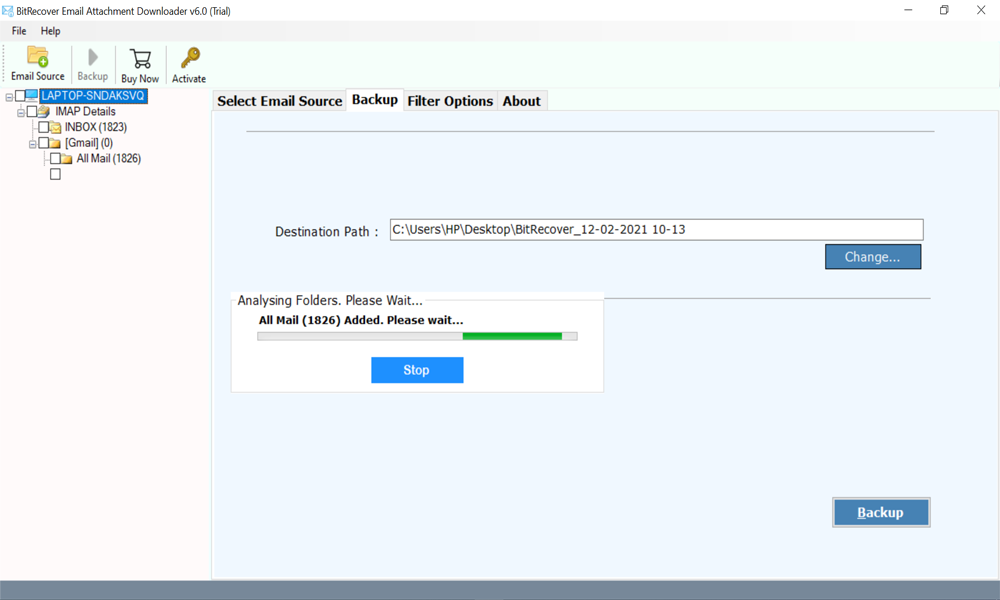Stop the folder analysis
1000x600 pixels.
point(417,370)
